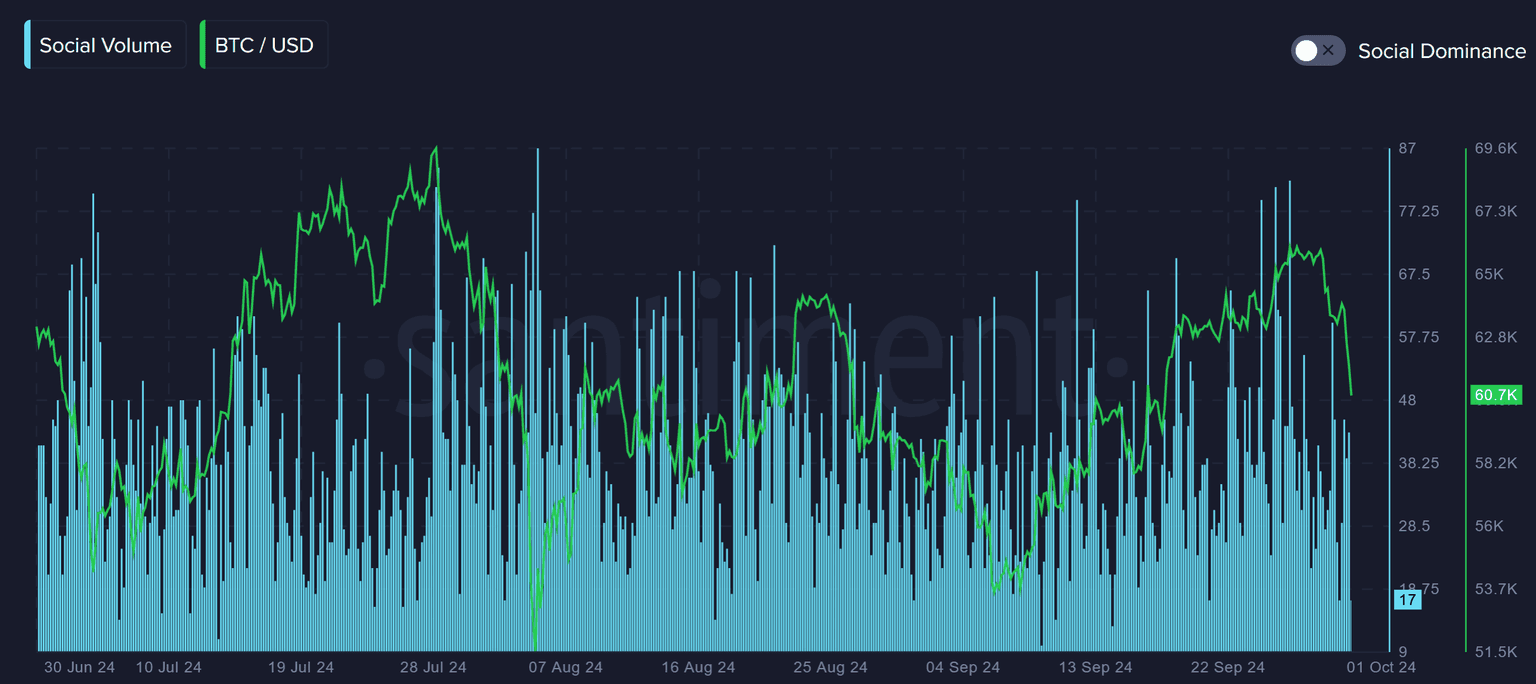The width and height of the screenshot is (1536, 684).
Task: Click the cyan swatch beside Social Volume
Action: (27, 45)
